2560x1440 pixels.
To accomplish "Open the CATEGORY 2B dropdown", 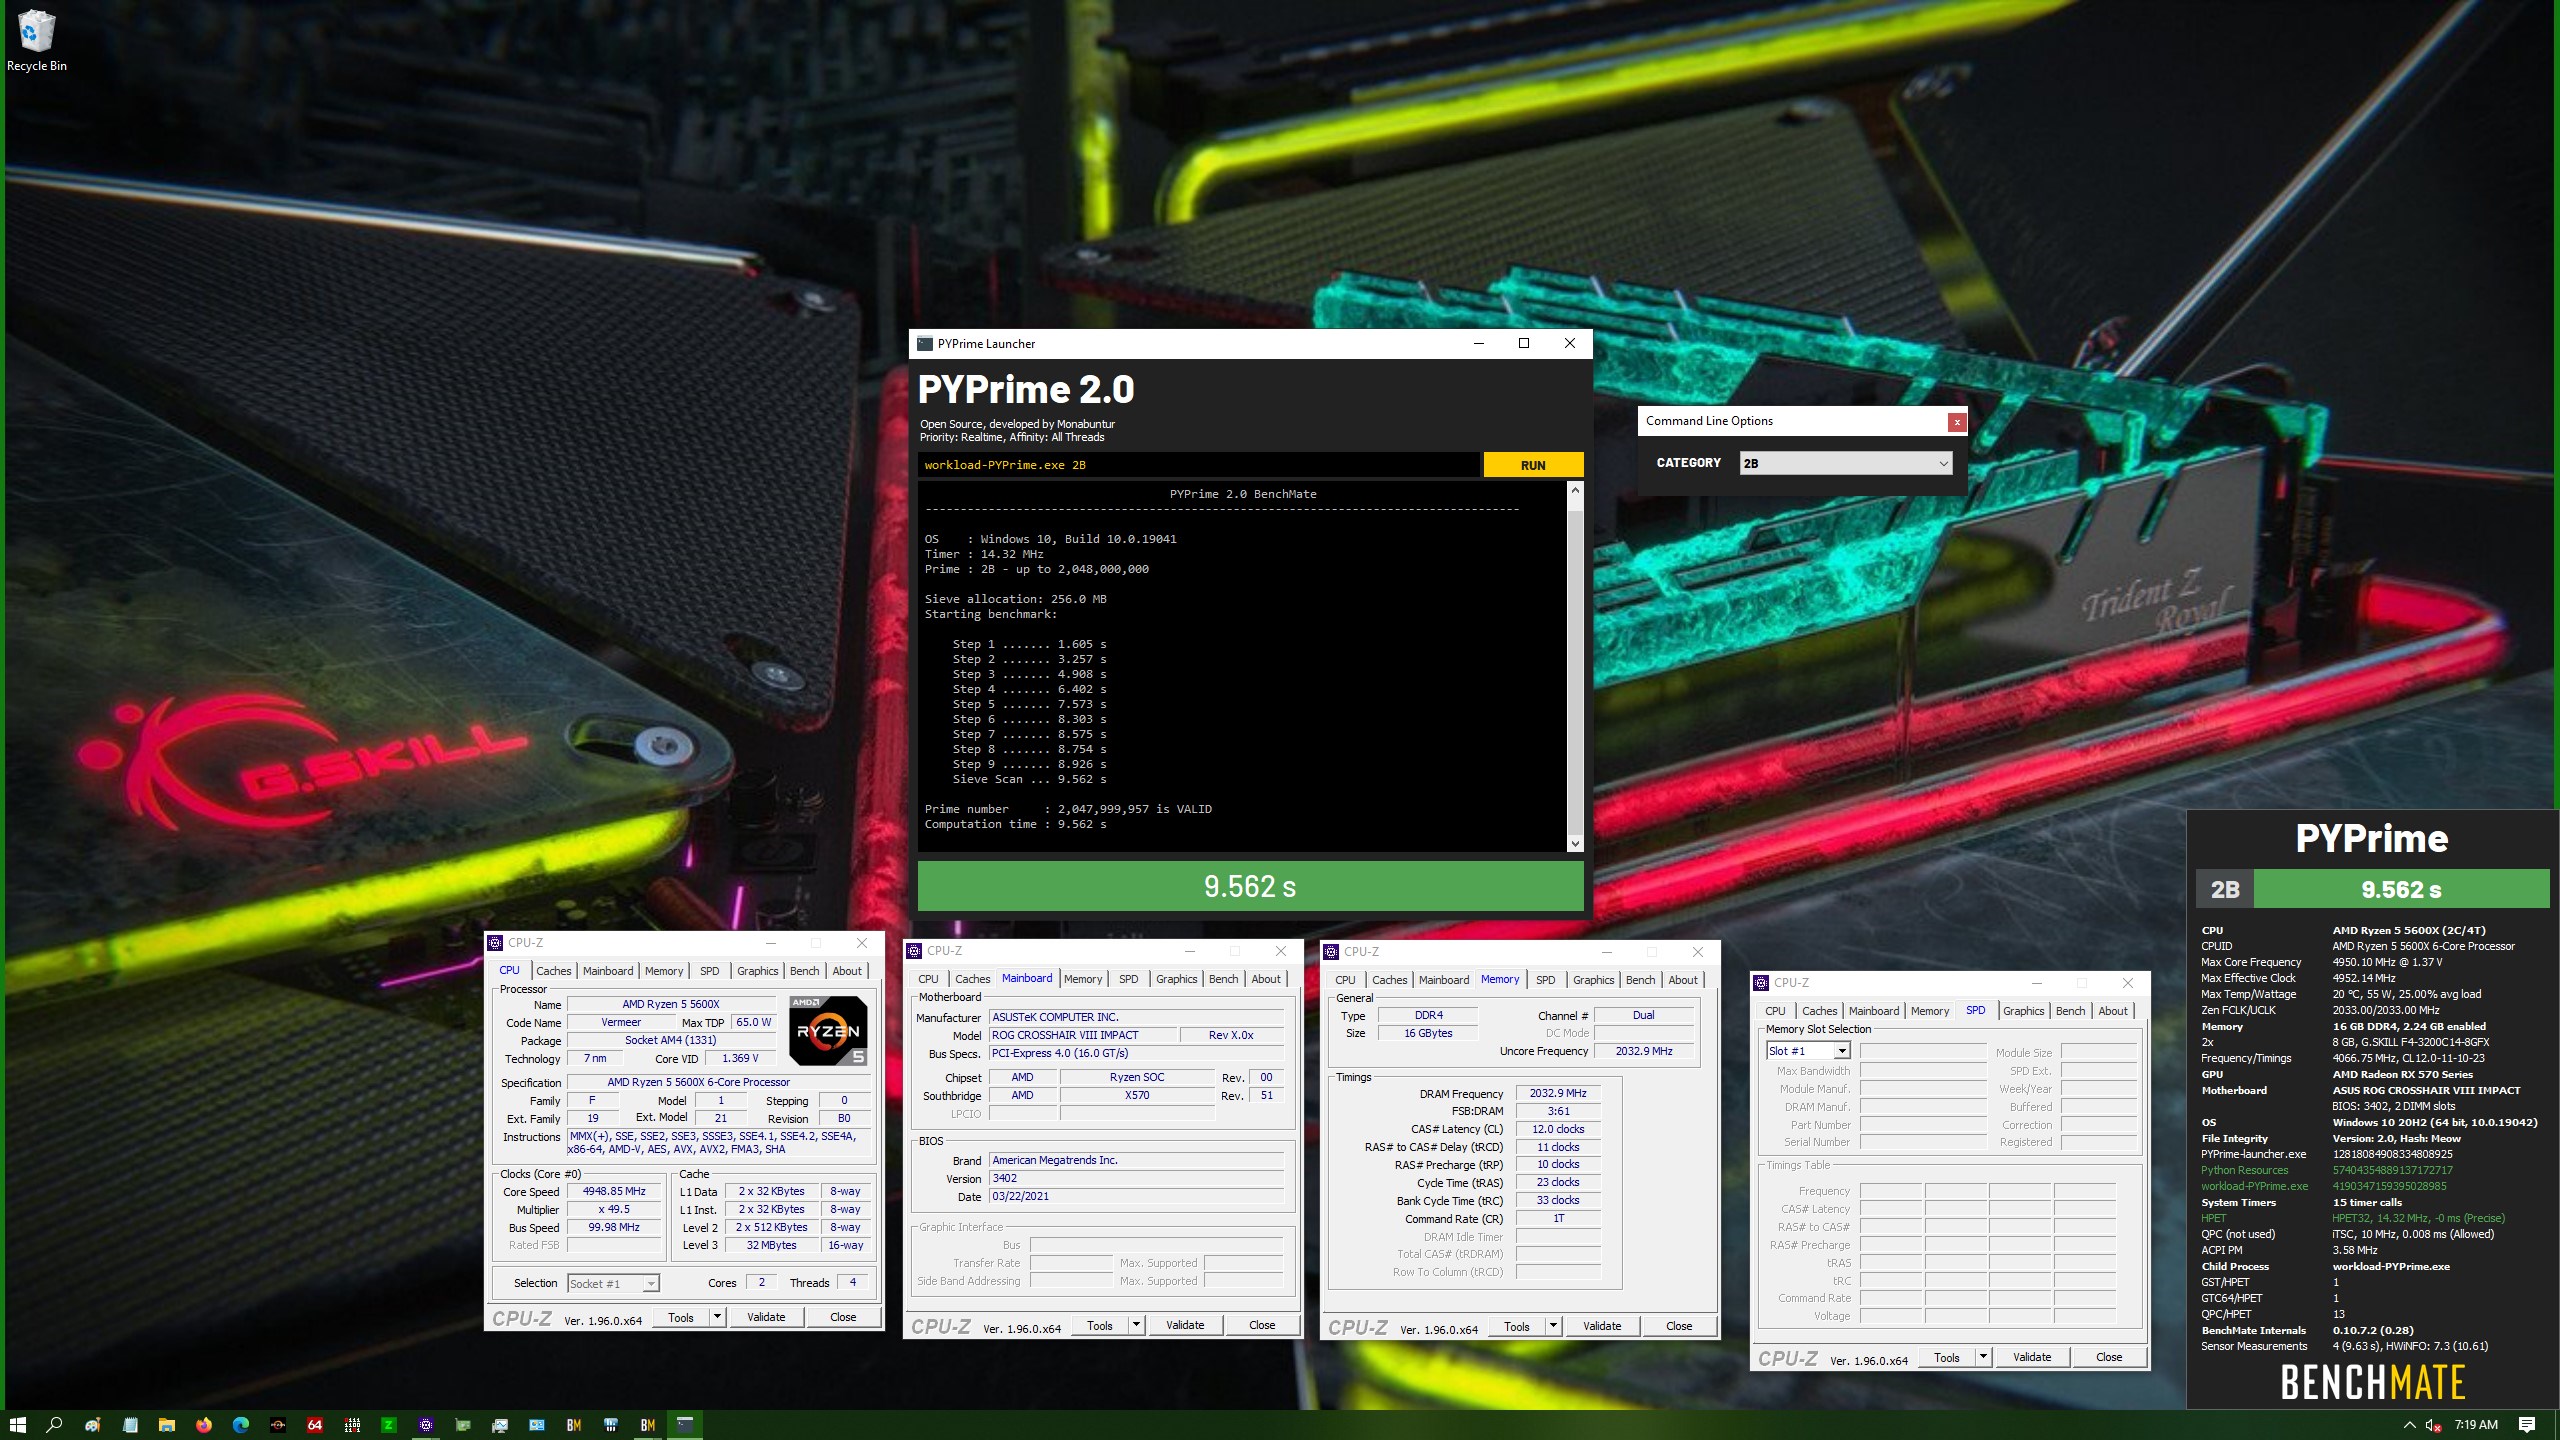I will (x=1846, y=463).
